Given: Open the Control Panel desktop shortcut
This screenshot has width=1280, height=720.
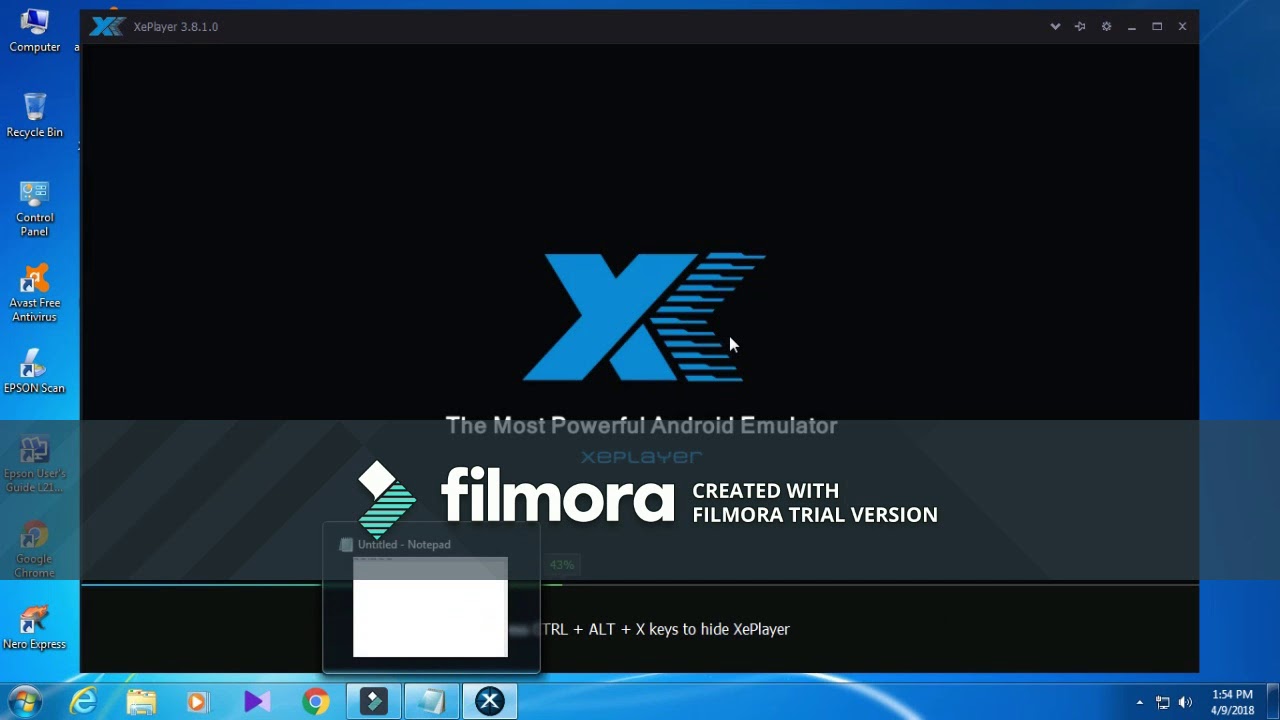Looking at the screenshot, I should 35,208.
